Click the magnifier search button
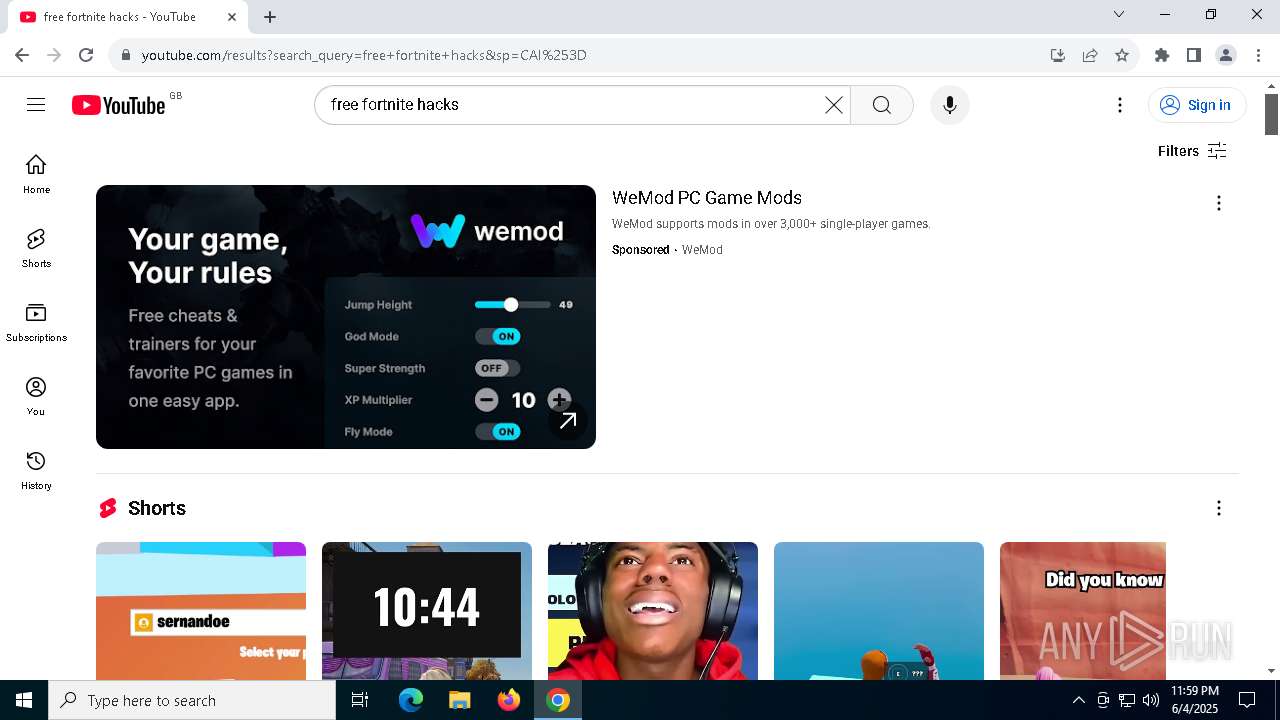Image resolution: width=1280 pixels, height=720 pixels. 881,105
